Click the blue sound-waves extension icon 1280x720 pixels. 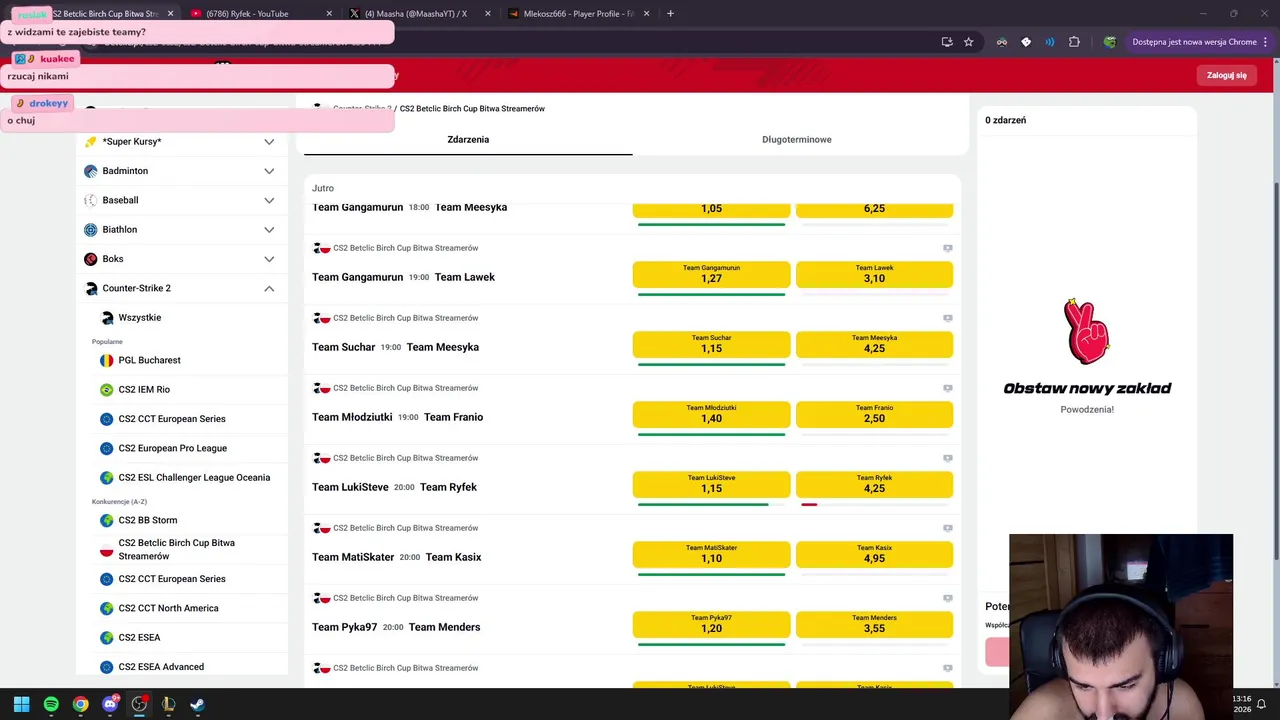[x=1050, y=42]
